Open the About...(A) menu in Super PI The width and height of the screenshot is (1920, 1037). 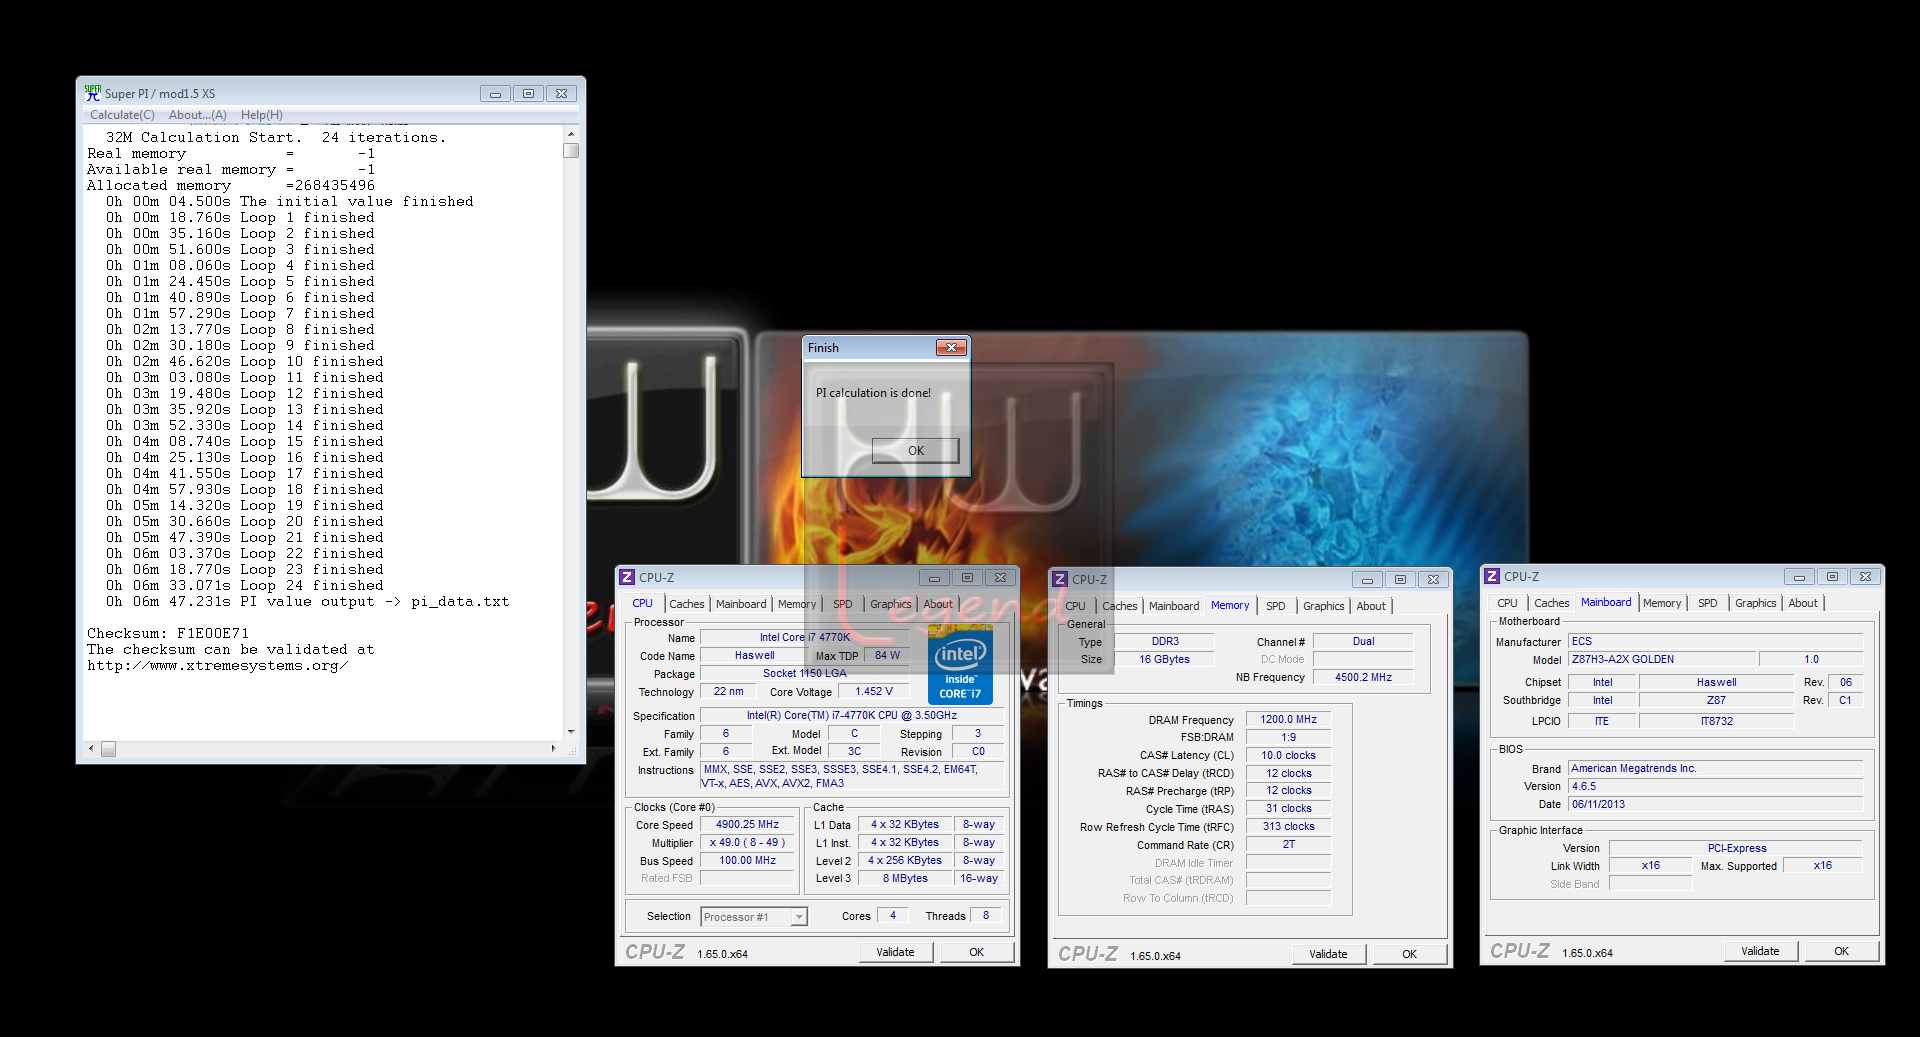pos(198,115)
